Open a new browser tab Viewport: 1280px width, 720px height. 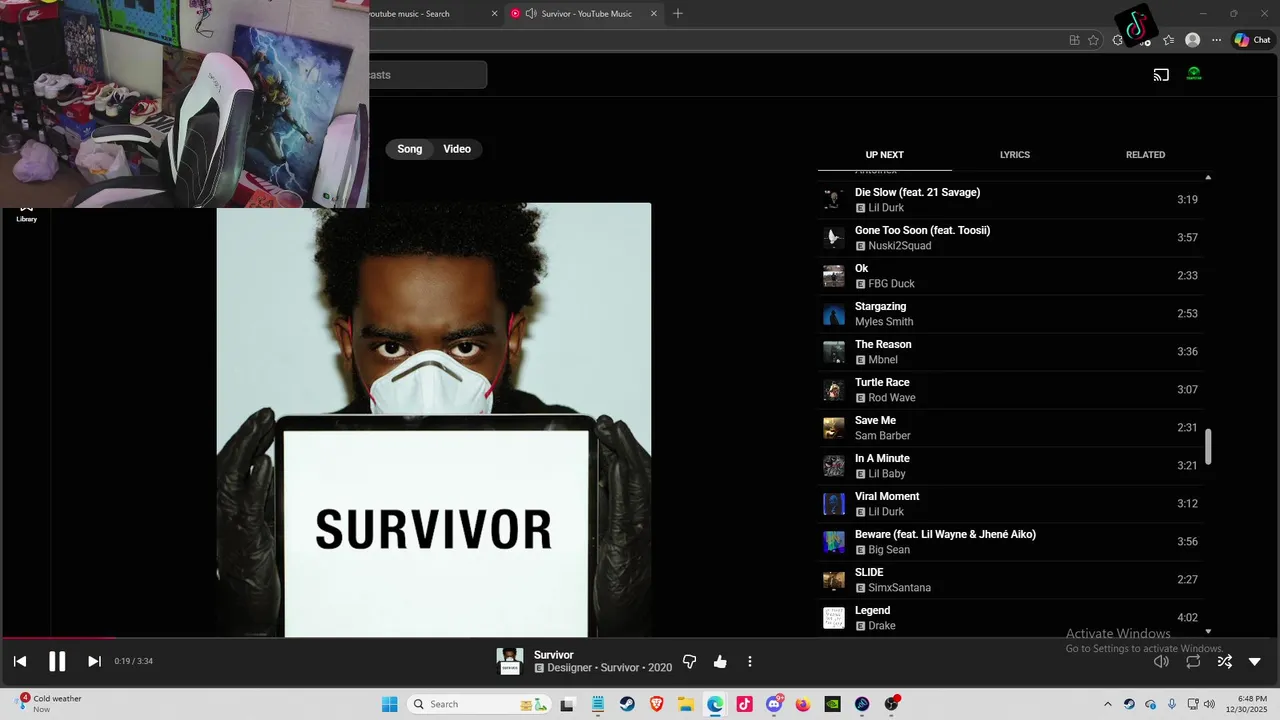point(678,14)
